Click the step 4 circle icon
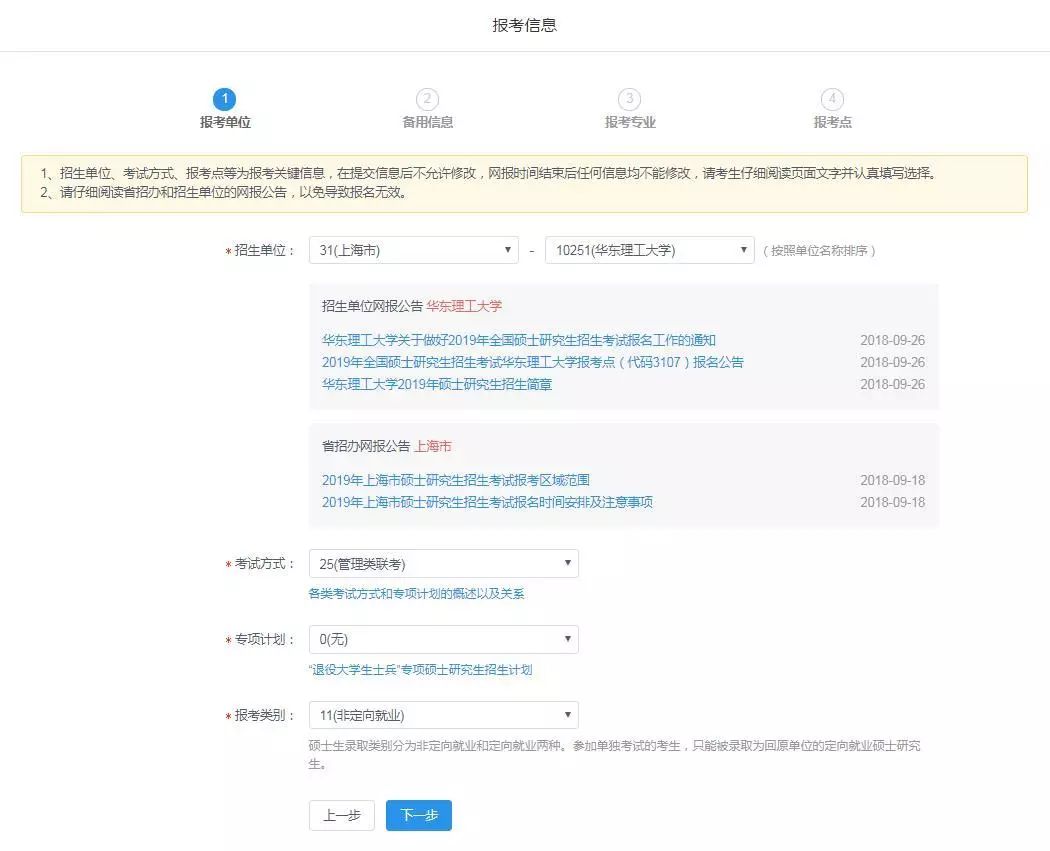The width and height of the screenshot is (1050, 851). click(x=832, y=99)
